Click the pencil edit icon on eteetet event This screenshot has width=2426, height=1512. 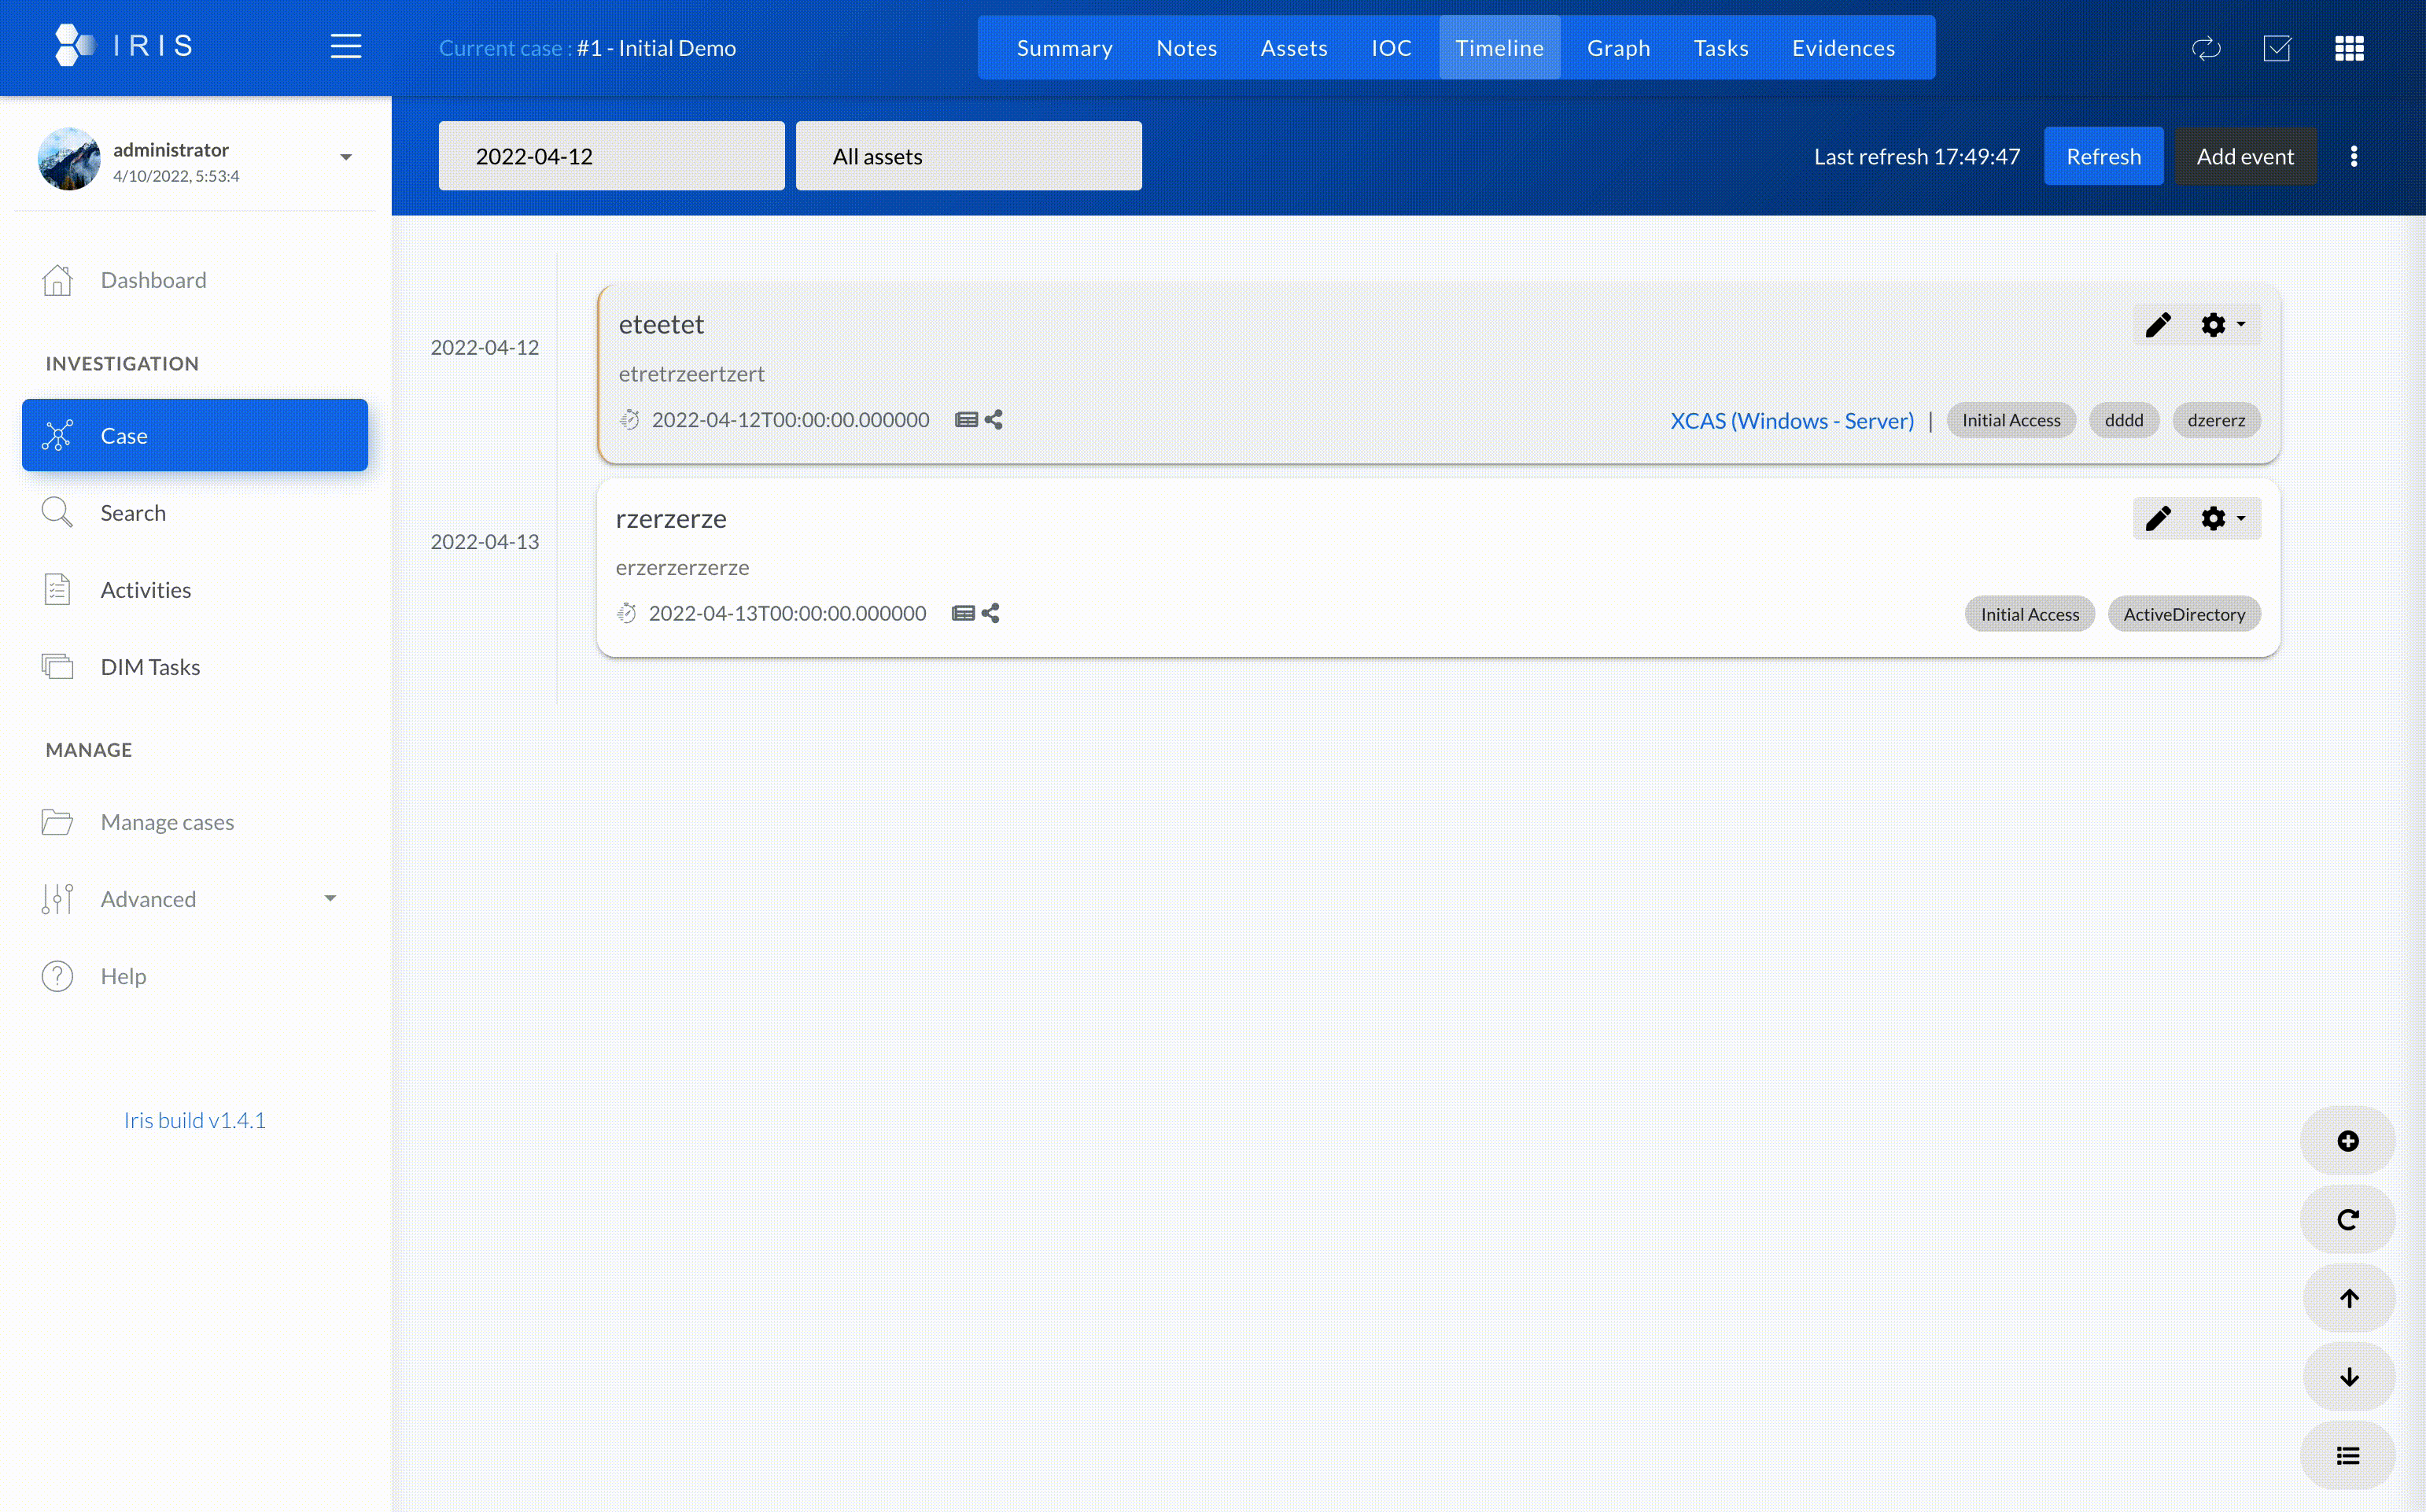2158,325
